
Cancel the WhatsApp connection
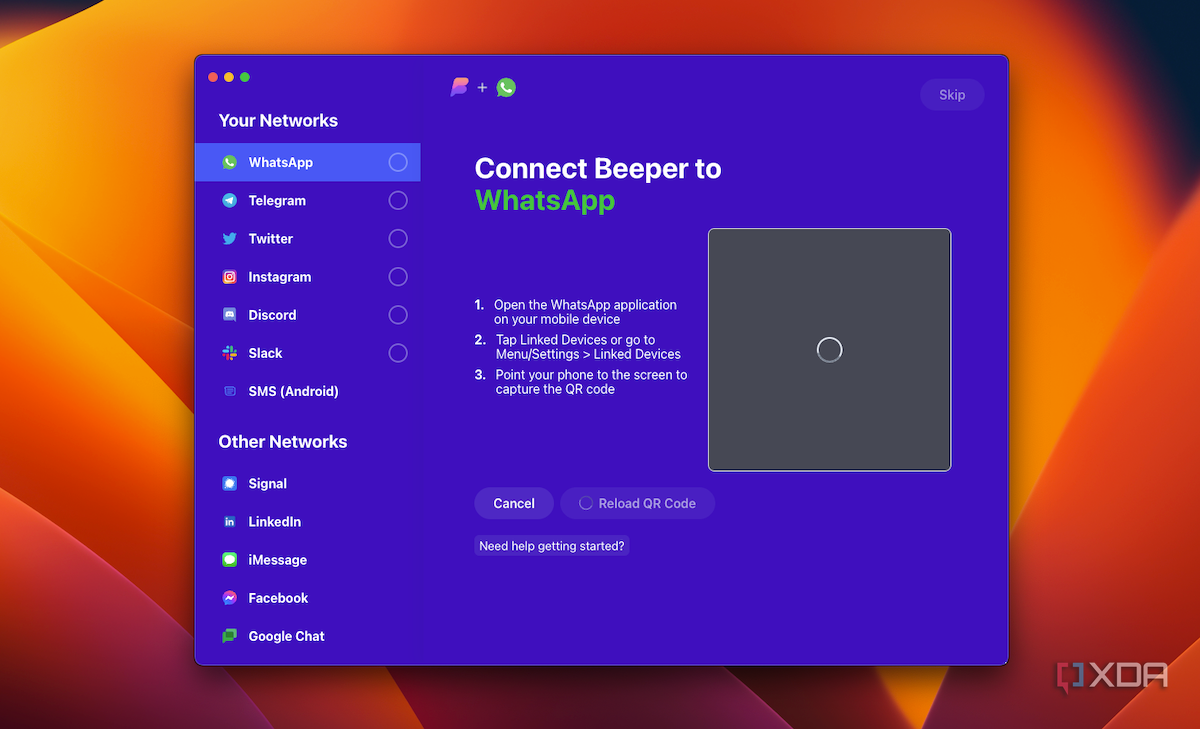tap(513, 503)
